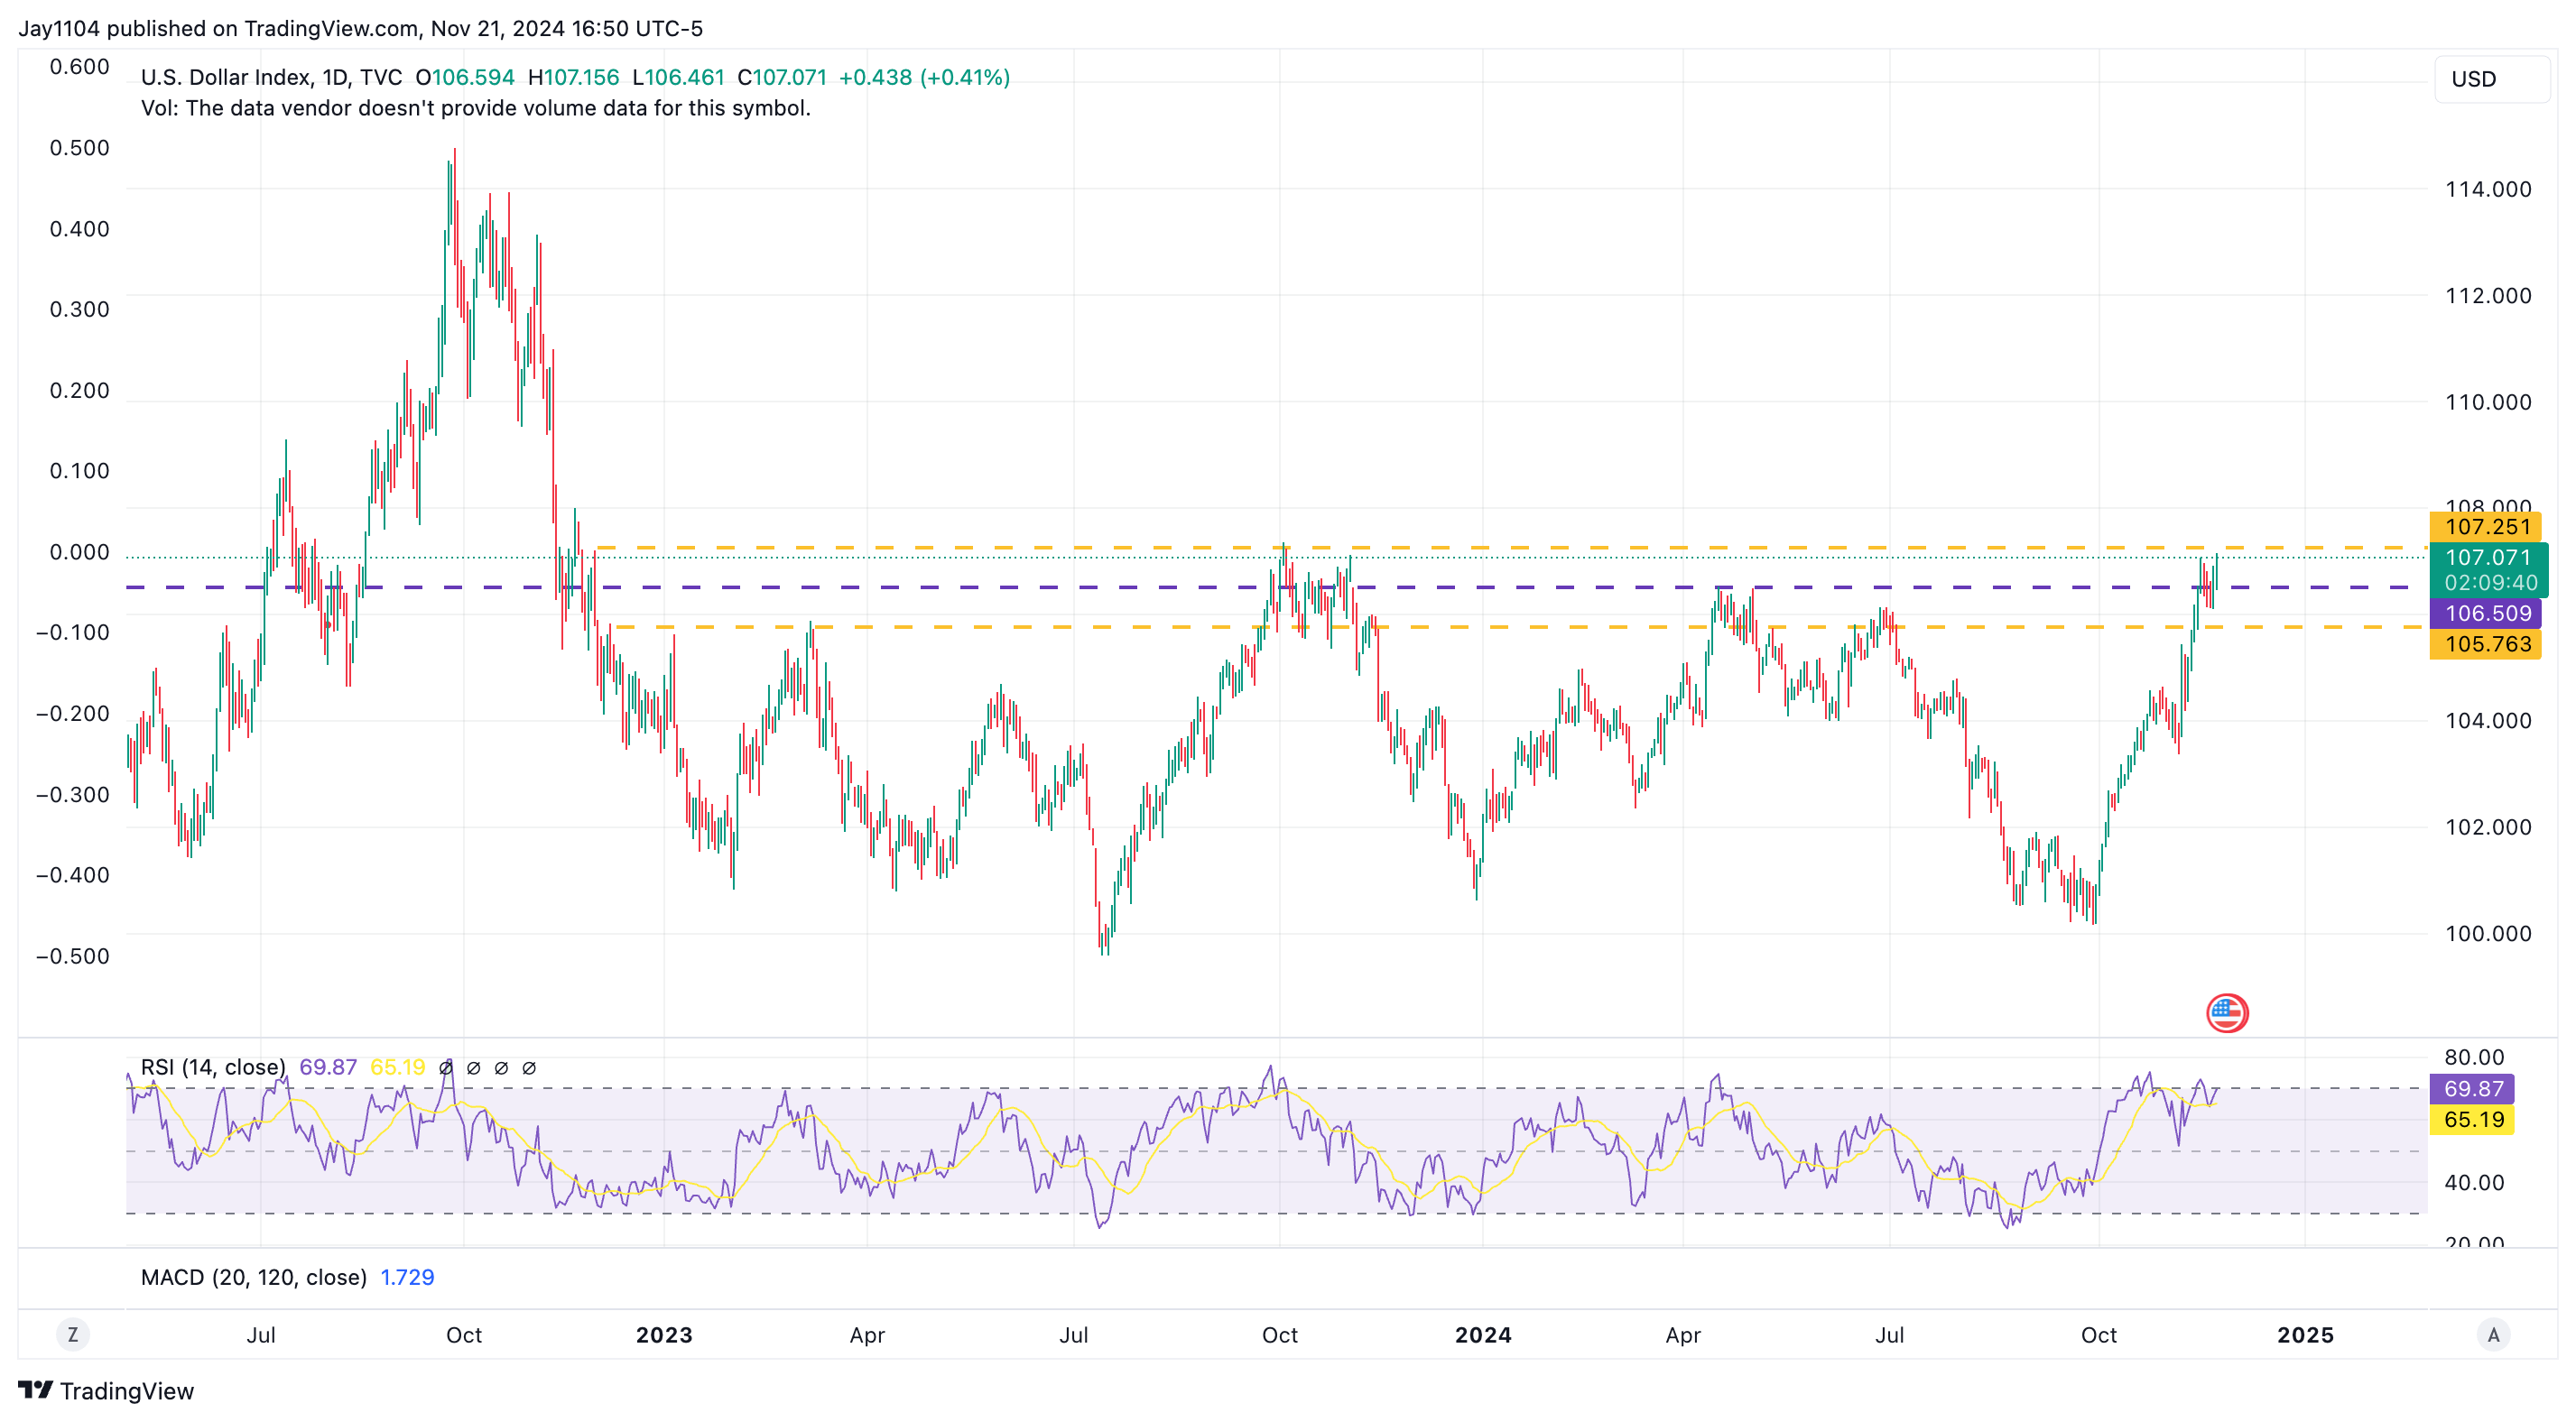Open the US flag economic event marker
Image resolution: width=2576 pixels, height=1422 pixels.
[x=2227, y=1012]
